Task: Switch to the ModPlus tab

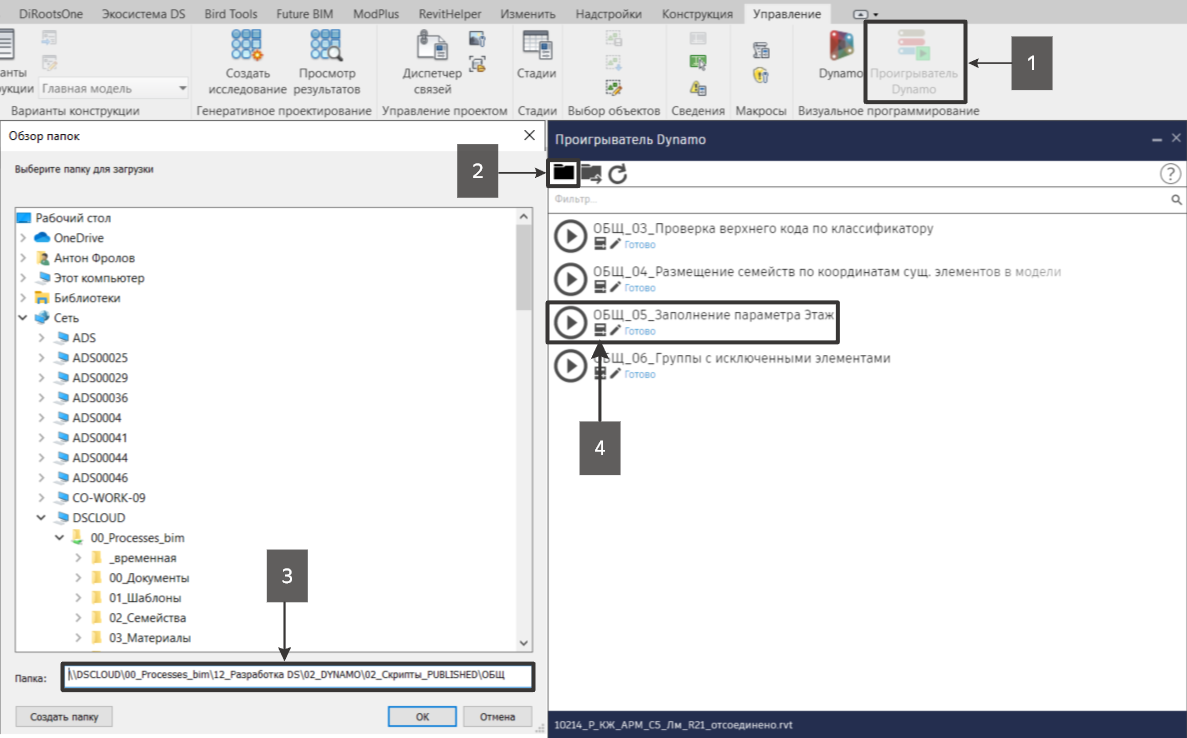Action: [x=375, y=14]
